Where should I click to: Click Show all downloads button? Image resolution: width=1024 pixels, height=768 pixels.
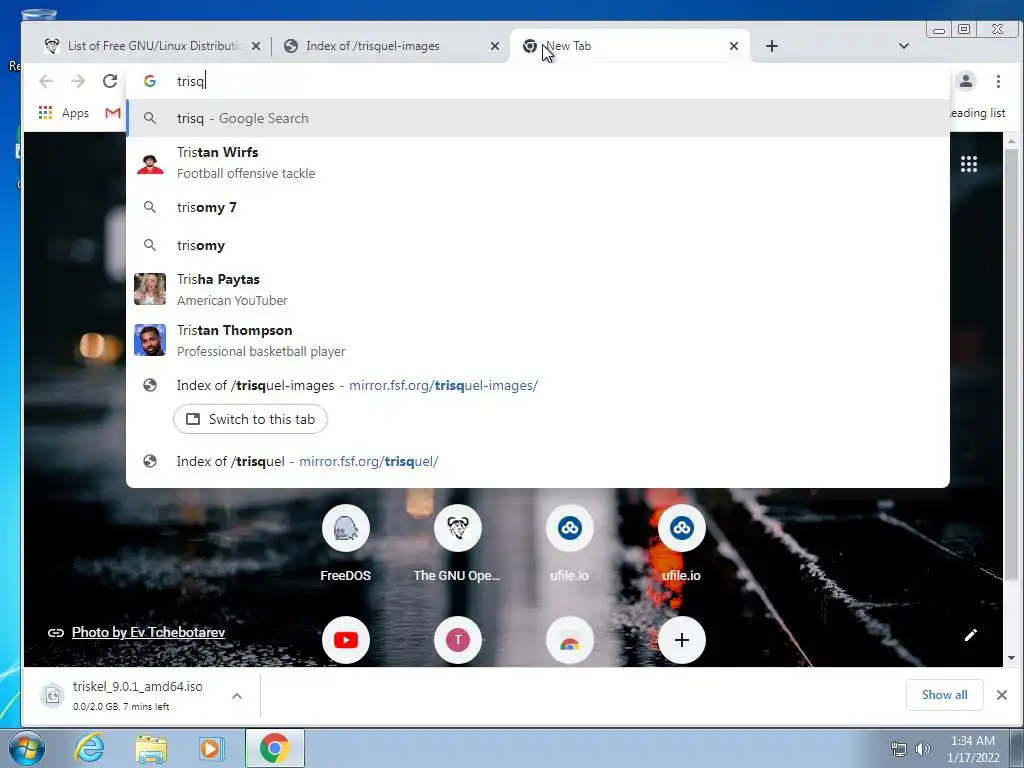tap(944, 695)
